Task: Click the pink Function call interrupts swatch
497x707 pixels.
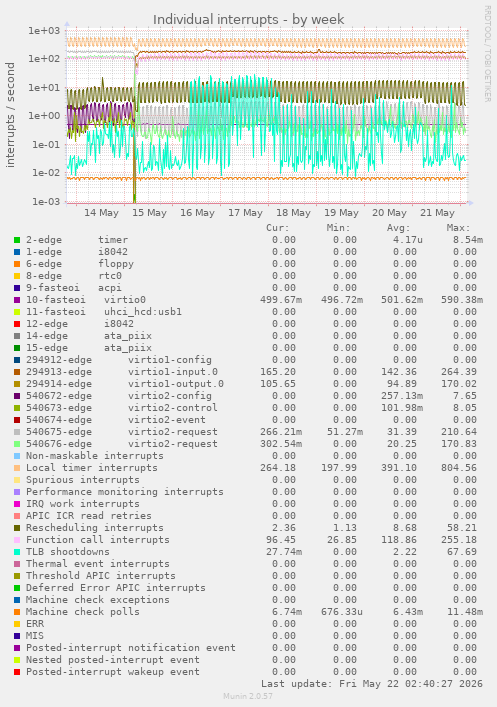Action: click(x=17, y=540)
